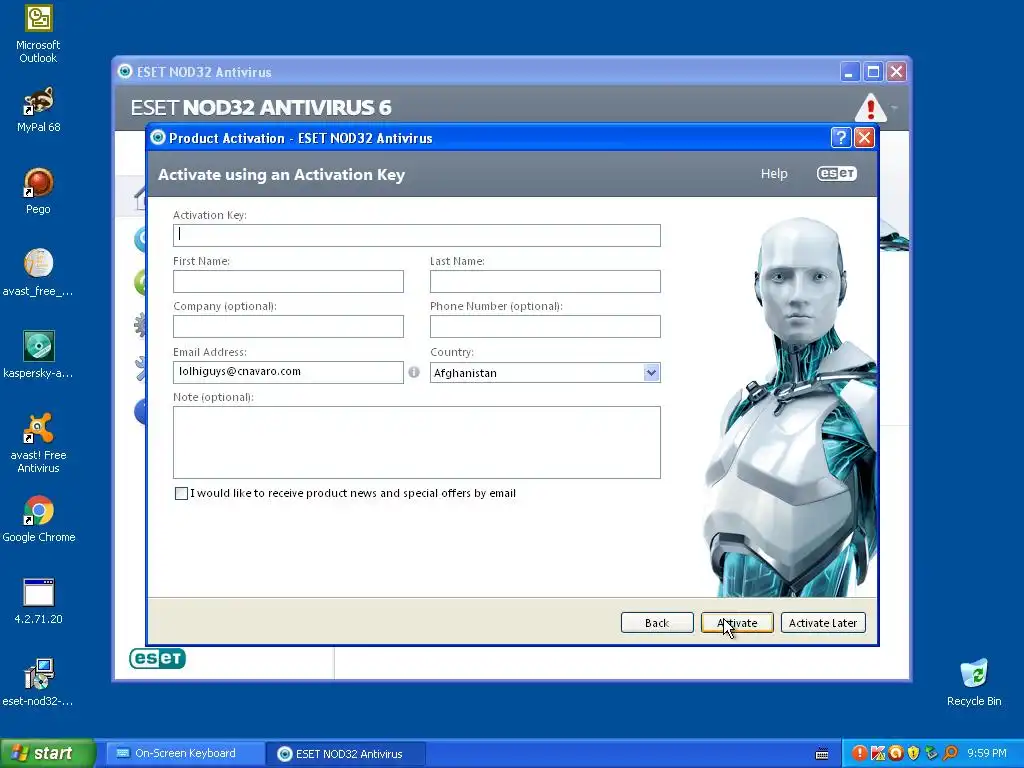Minimize the ESET NOD32 Antivirus main window
Image resolution: width=1024 pixels, height=768 pixels.
[849, 72]
